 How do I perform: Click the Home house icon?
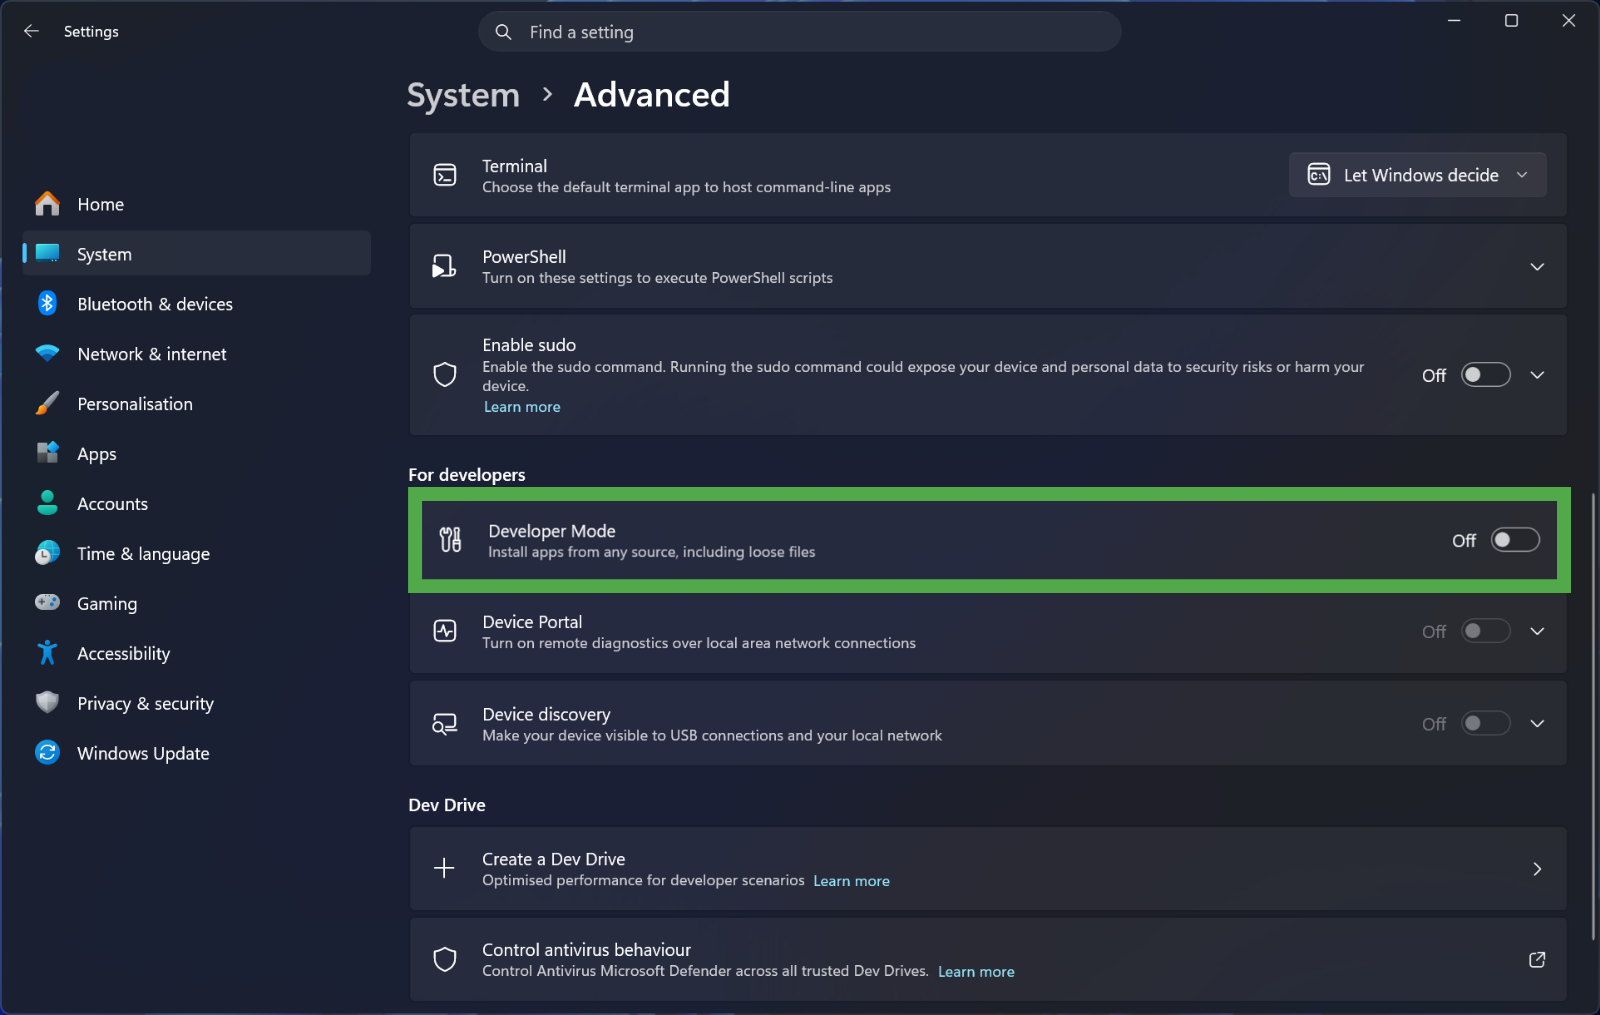point(47,204)
